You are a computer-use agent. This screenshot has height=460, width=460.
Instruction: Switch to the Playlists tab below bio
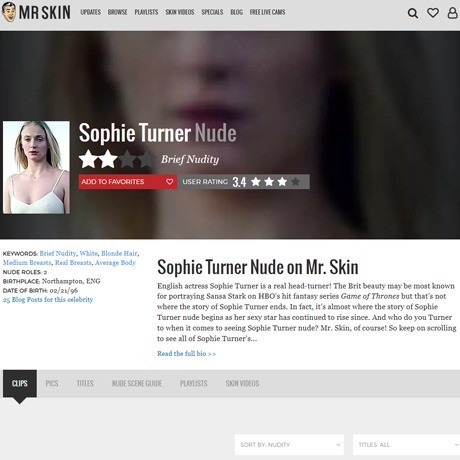pyautogui.click(x=194, y=384)
